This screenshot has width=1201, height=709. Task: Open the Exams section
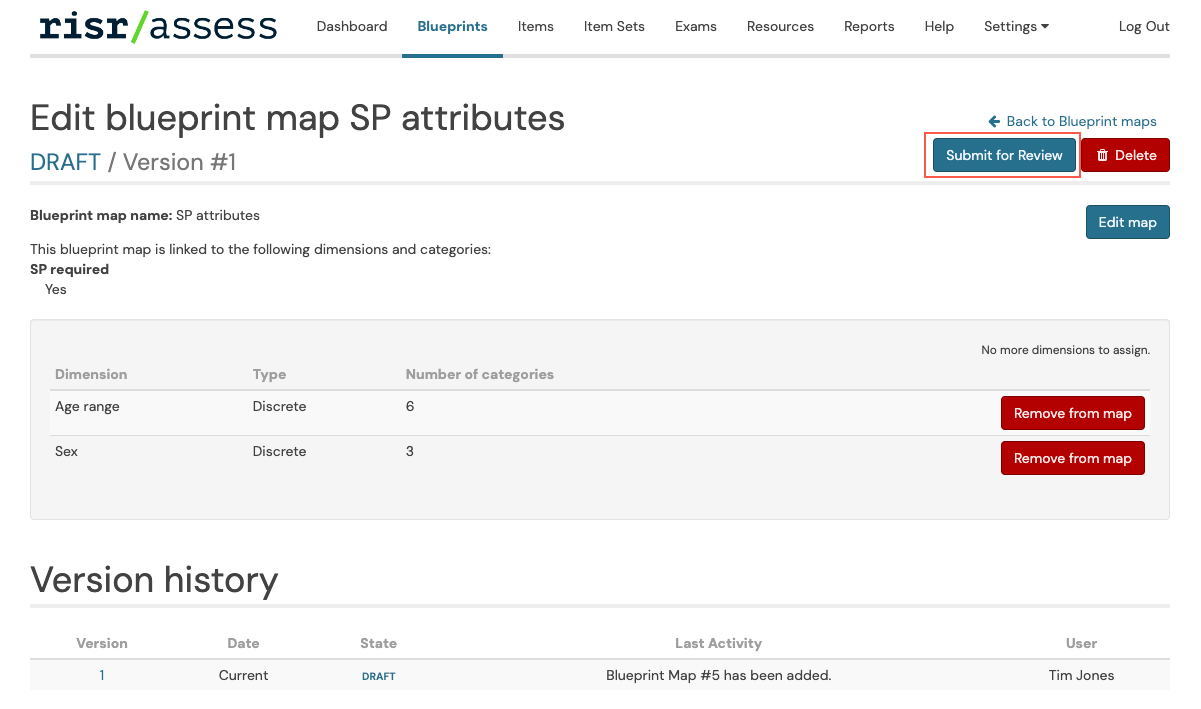pos(696,27)
